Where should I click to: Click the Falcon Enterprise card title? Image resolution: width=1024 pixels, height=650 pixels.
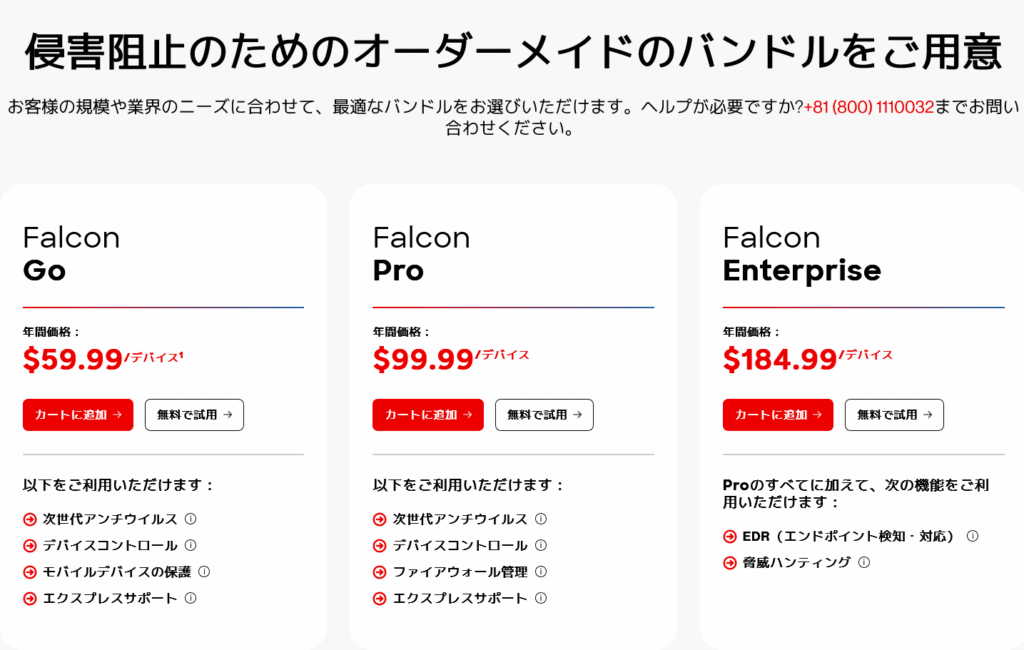click(802, 254)
